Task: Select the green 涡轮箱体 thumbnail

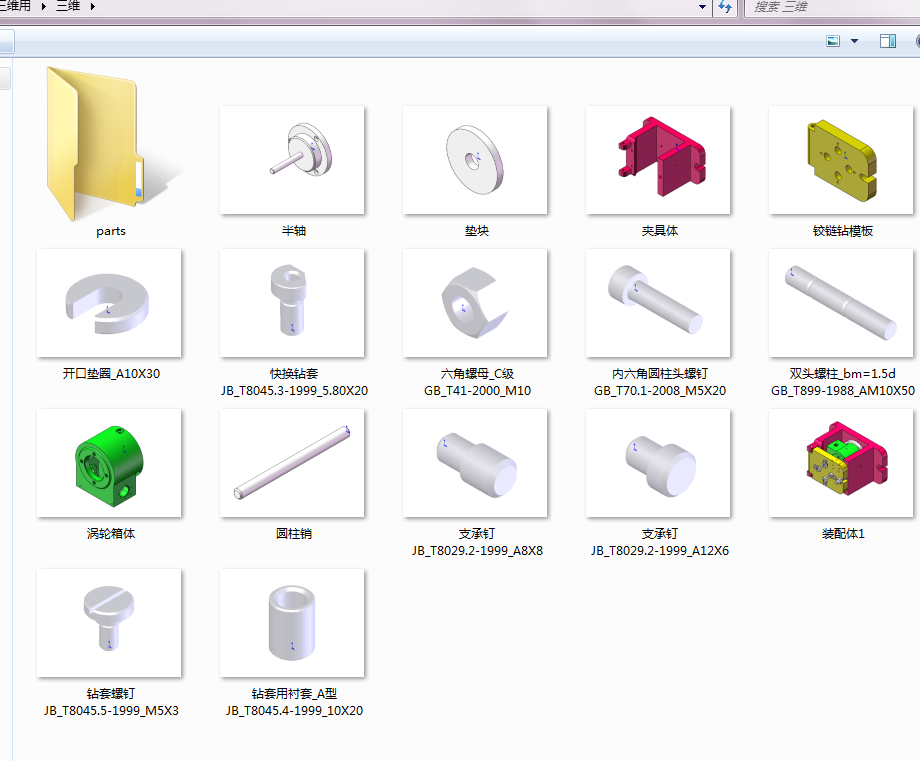Action: tap(109, 463)
